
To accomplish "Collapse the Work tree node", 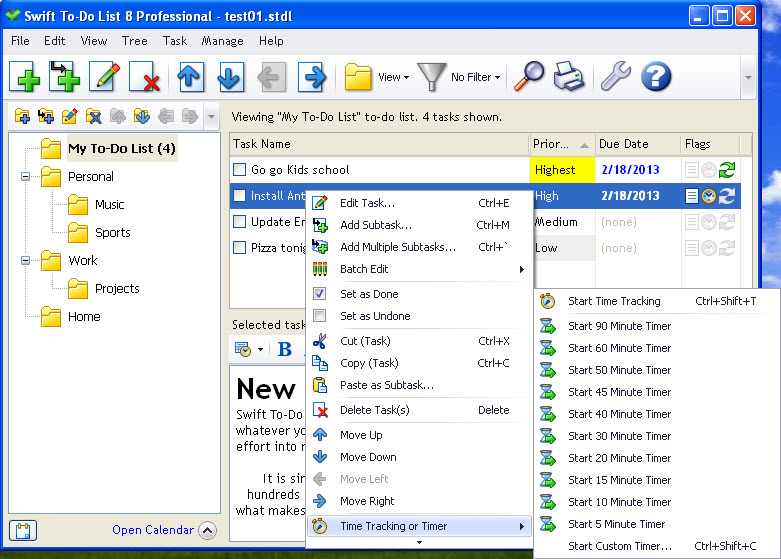I will [25, 260].
